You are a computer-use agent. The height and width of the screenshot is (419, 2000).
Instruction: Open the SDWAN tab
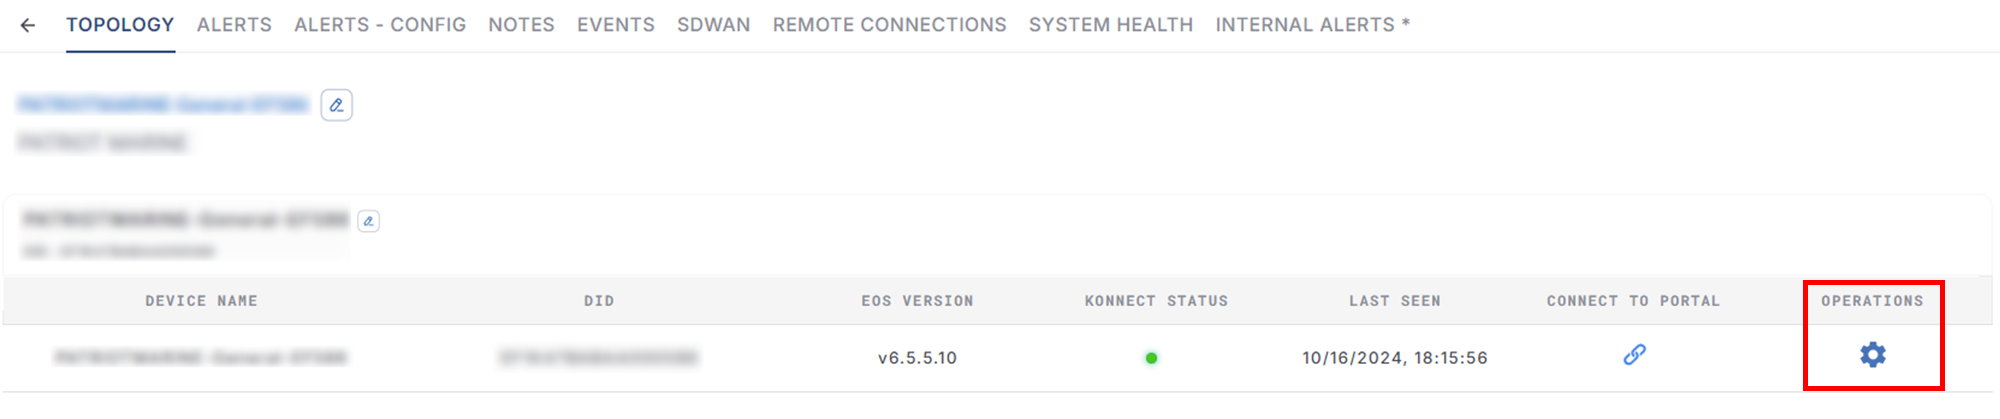[x=713, y=25]
